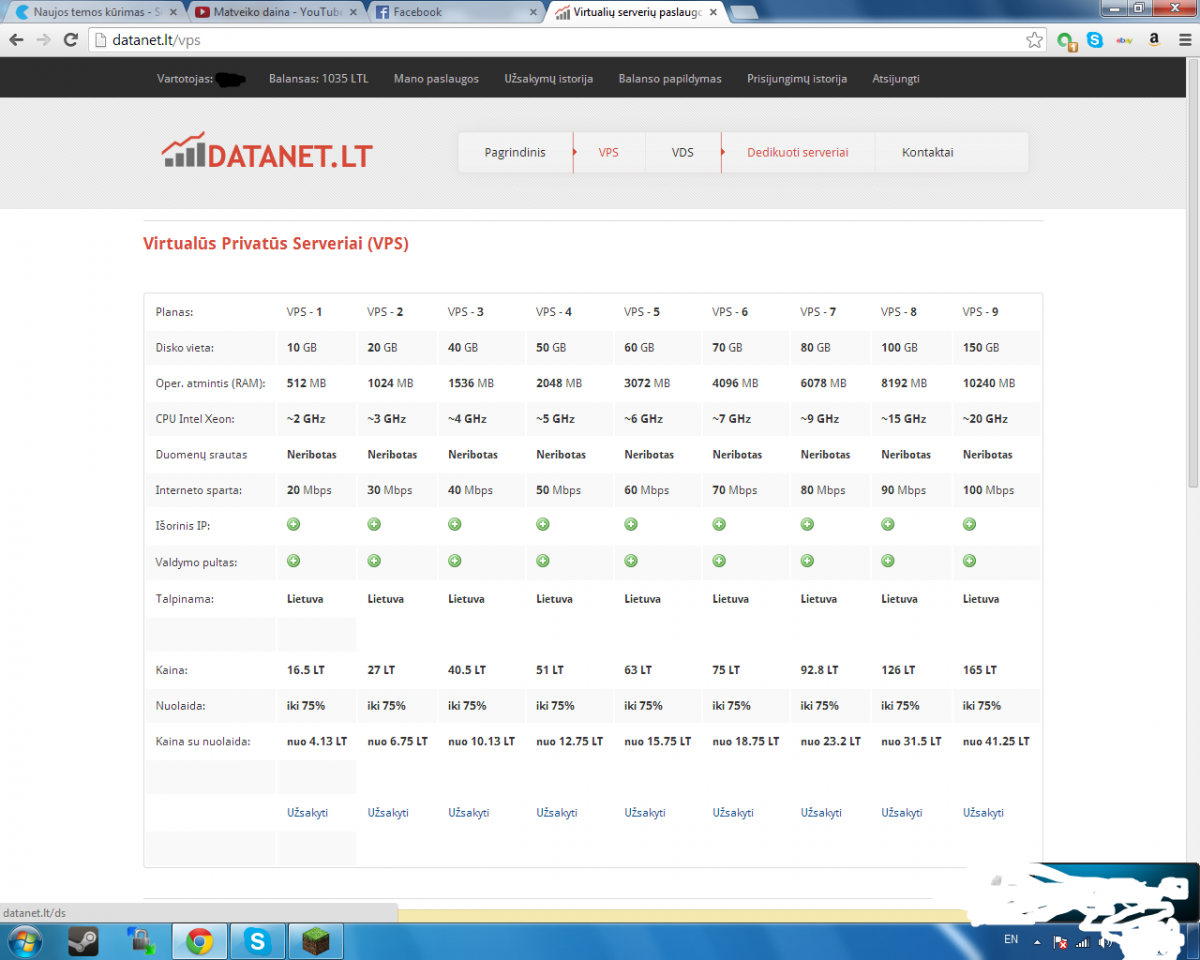Open the padlock network app on taskbar
The width and height of the screenshot is (1200, 960).
tap(141, 941)
